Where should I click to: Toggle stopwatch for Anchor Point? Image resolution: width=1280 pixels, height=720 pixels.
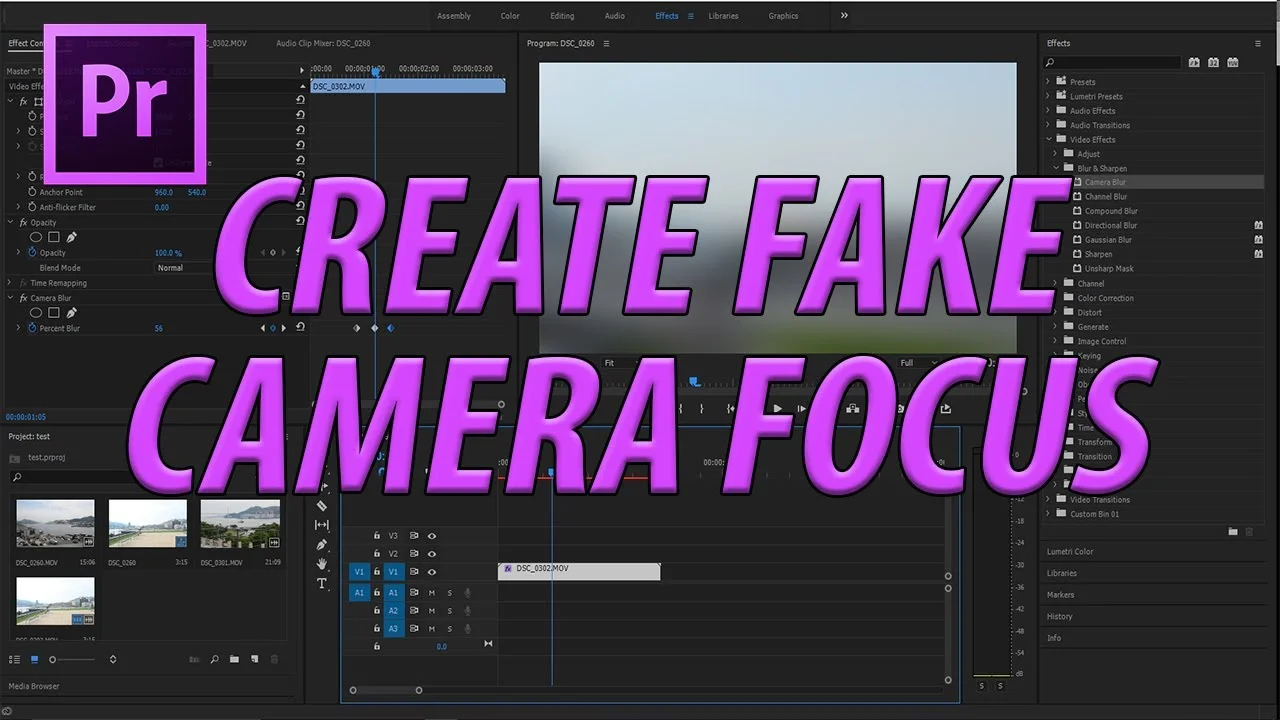(31, 192)
